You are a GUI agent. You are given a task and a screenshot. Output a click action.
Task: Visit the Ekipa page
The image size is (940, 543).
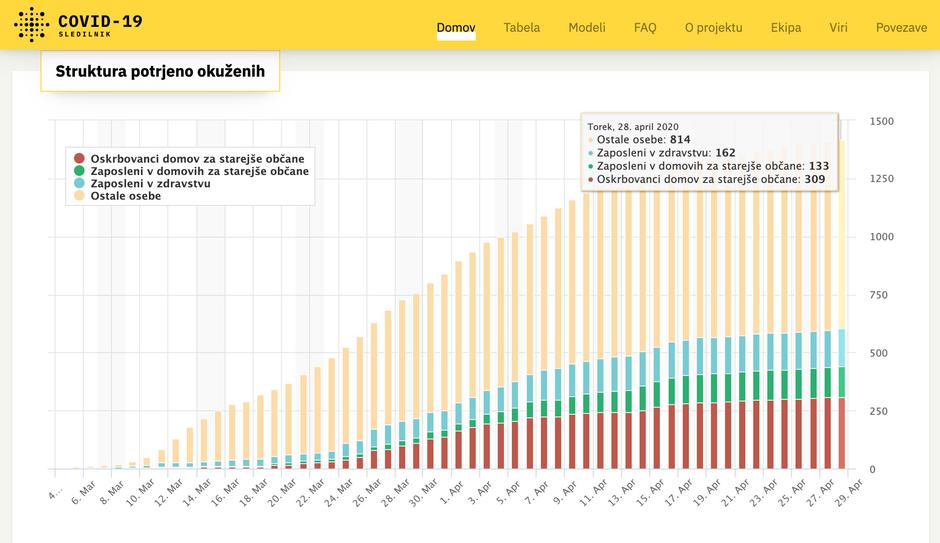click(785, 28)
